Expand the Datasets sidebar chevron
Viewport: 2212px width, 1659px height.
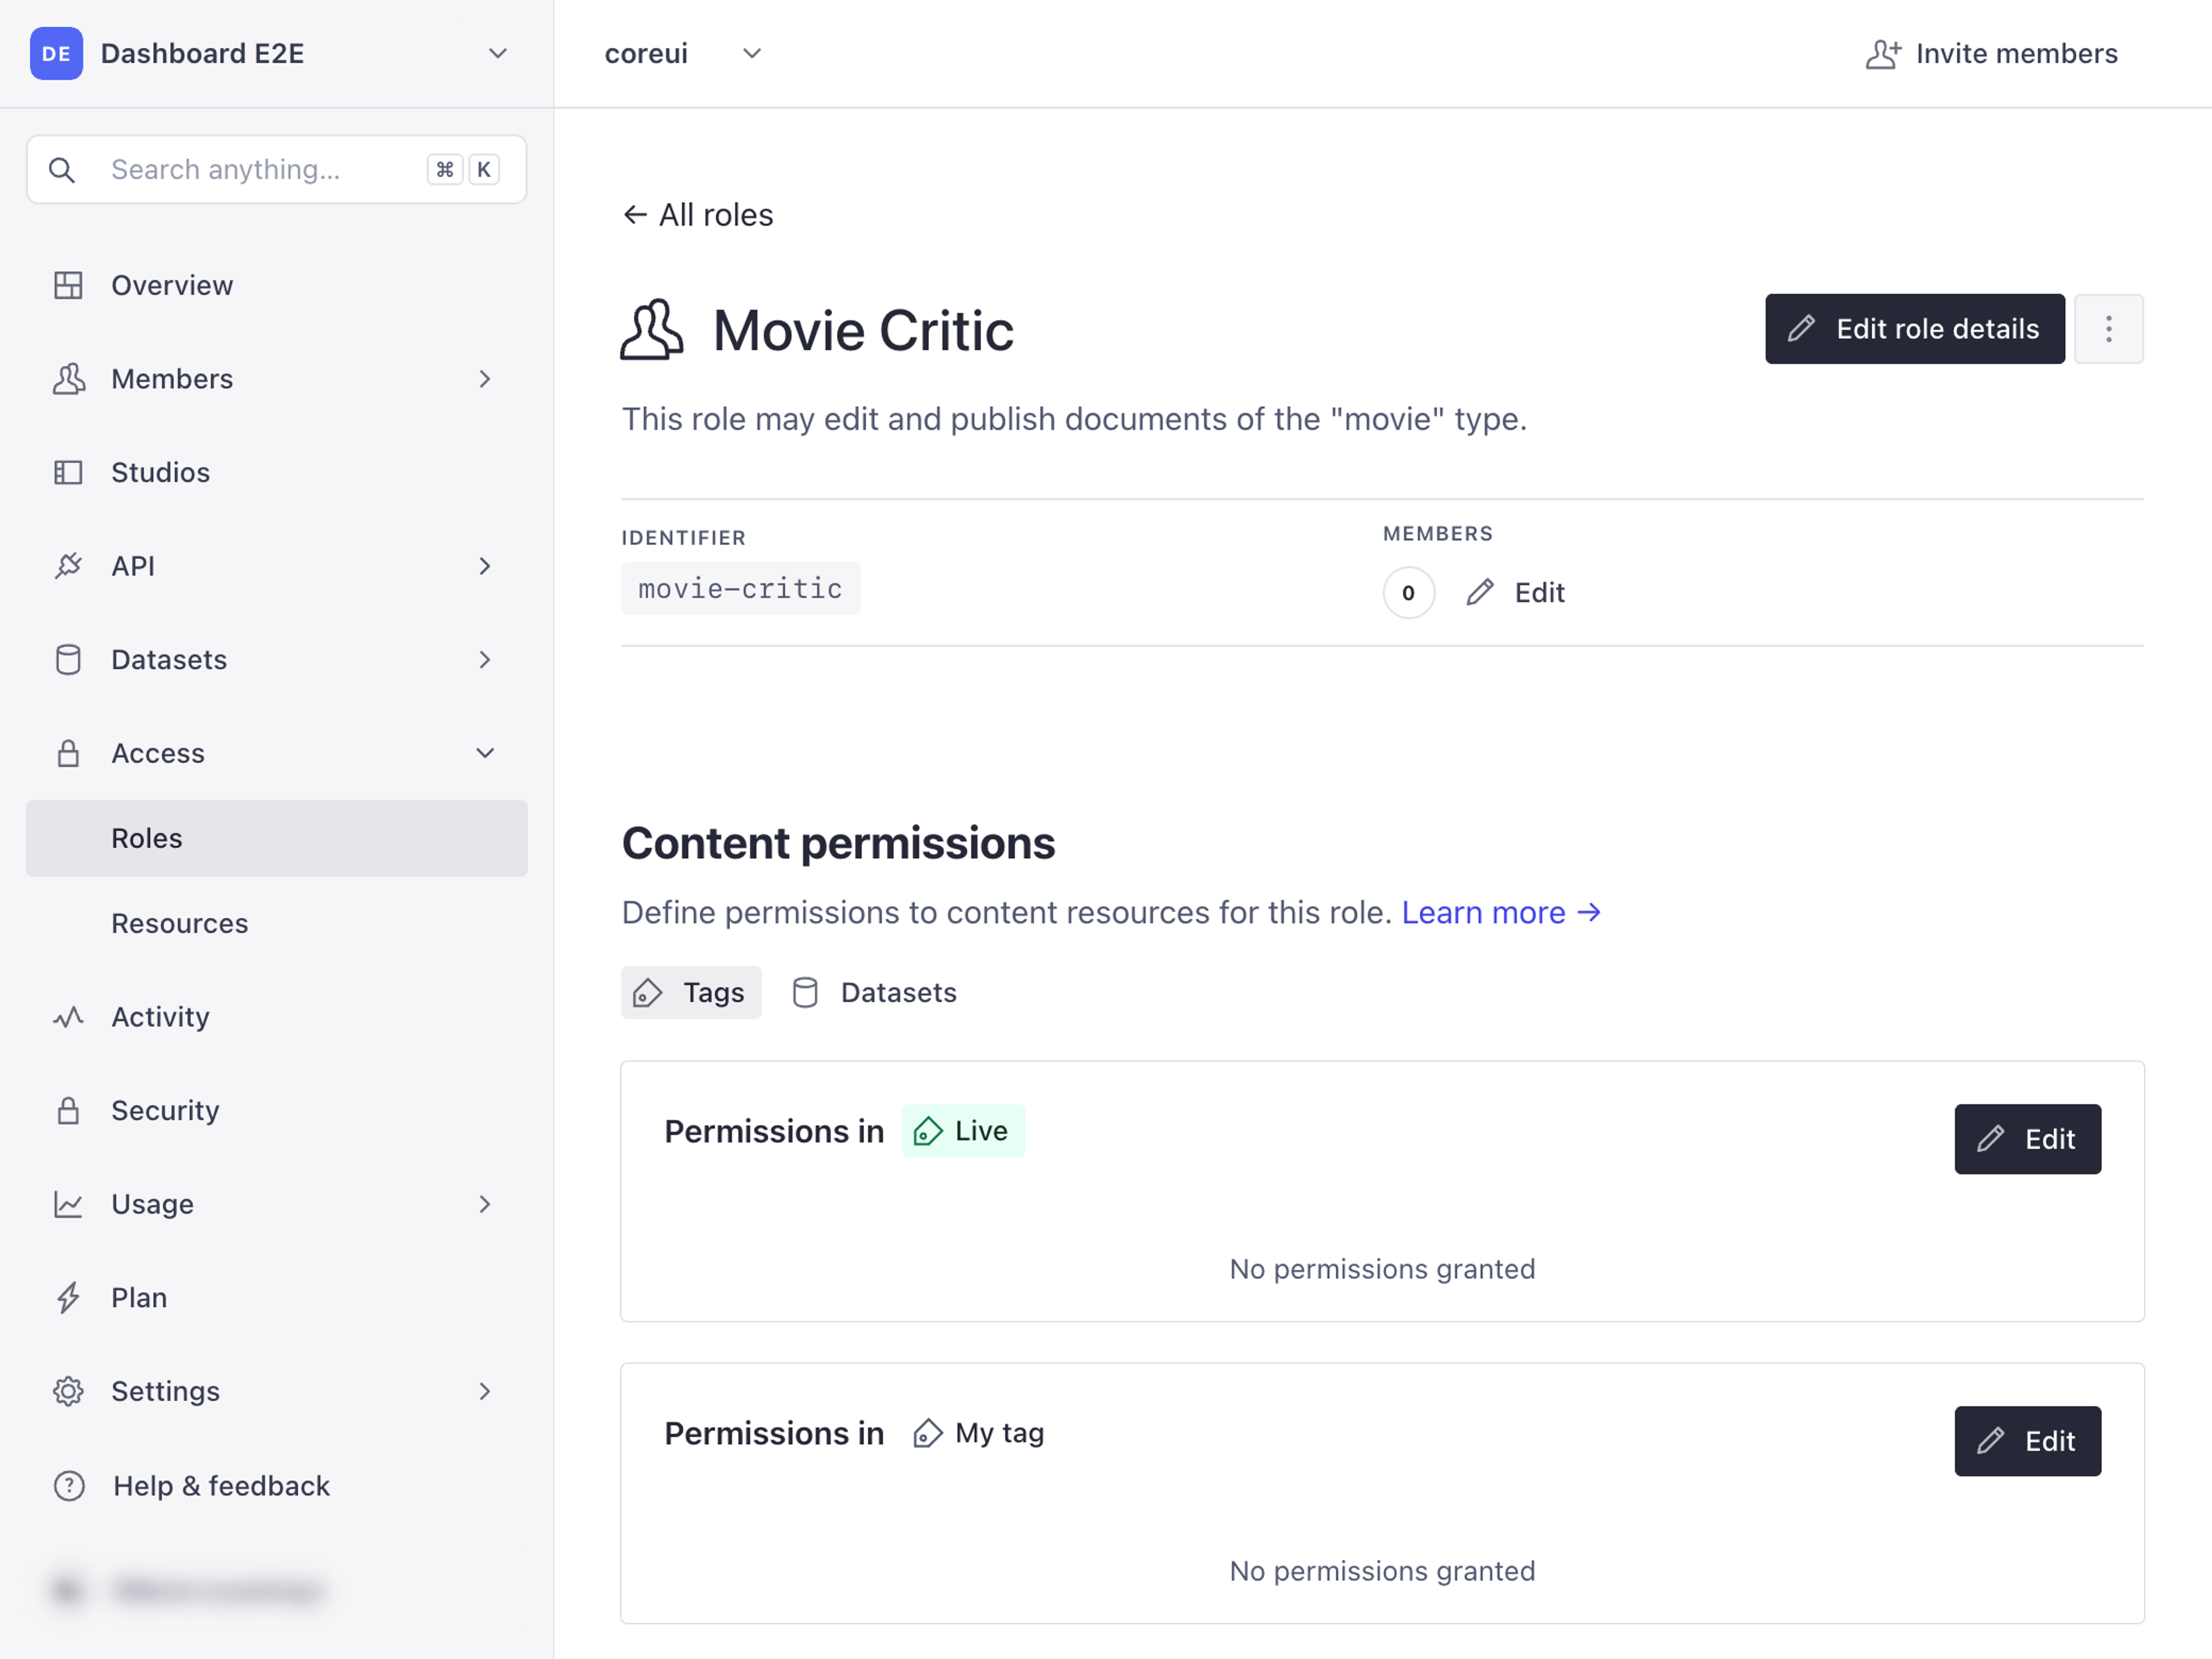tap(485, 660)
